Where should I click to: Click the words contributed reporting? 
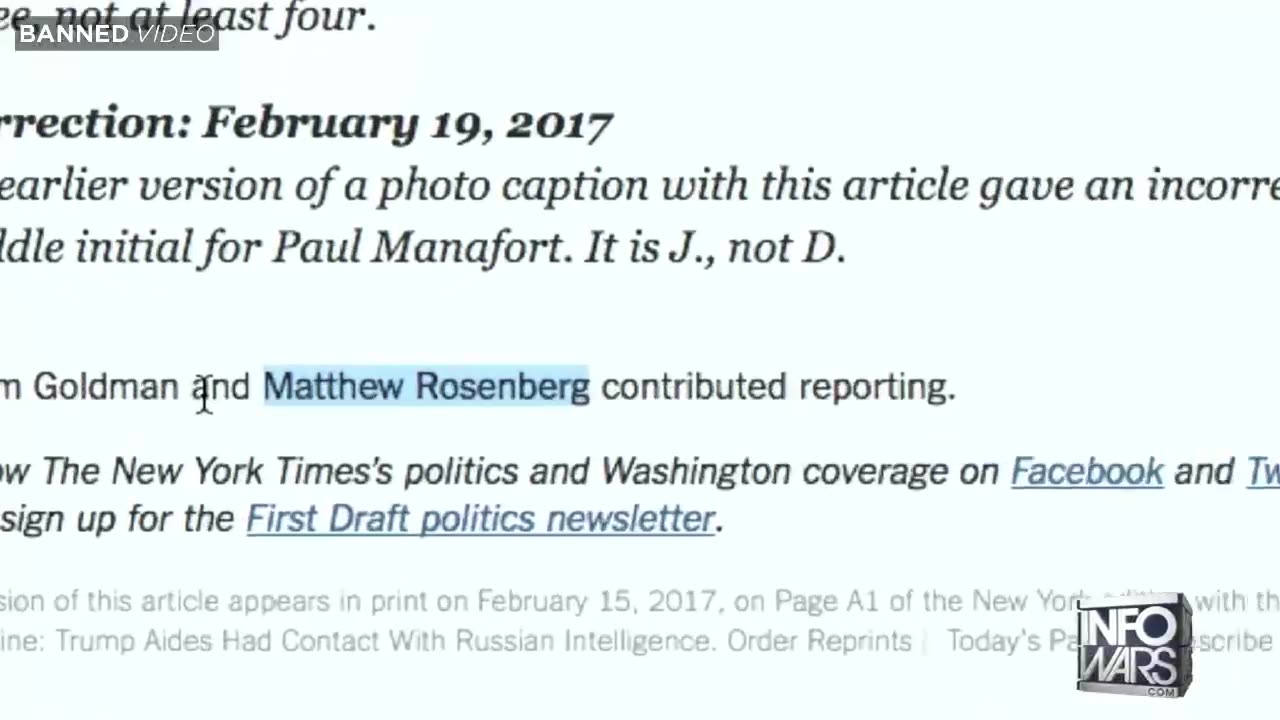(x=777, y=387)
